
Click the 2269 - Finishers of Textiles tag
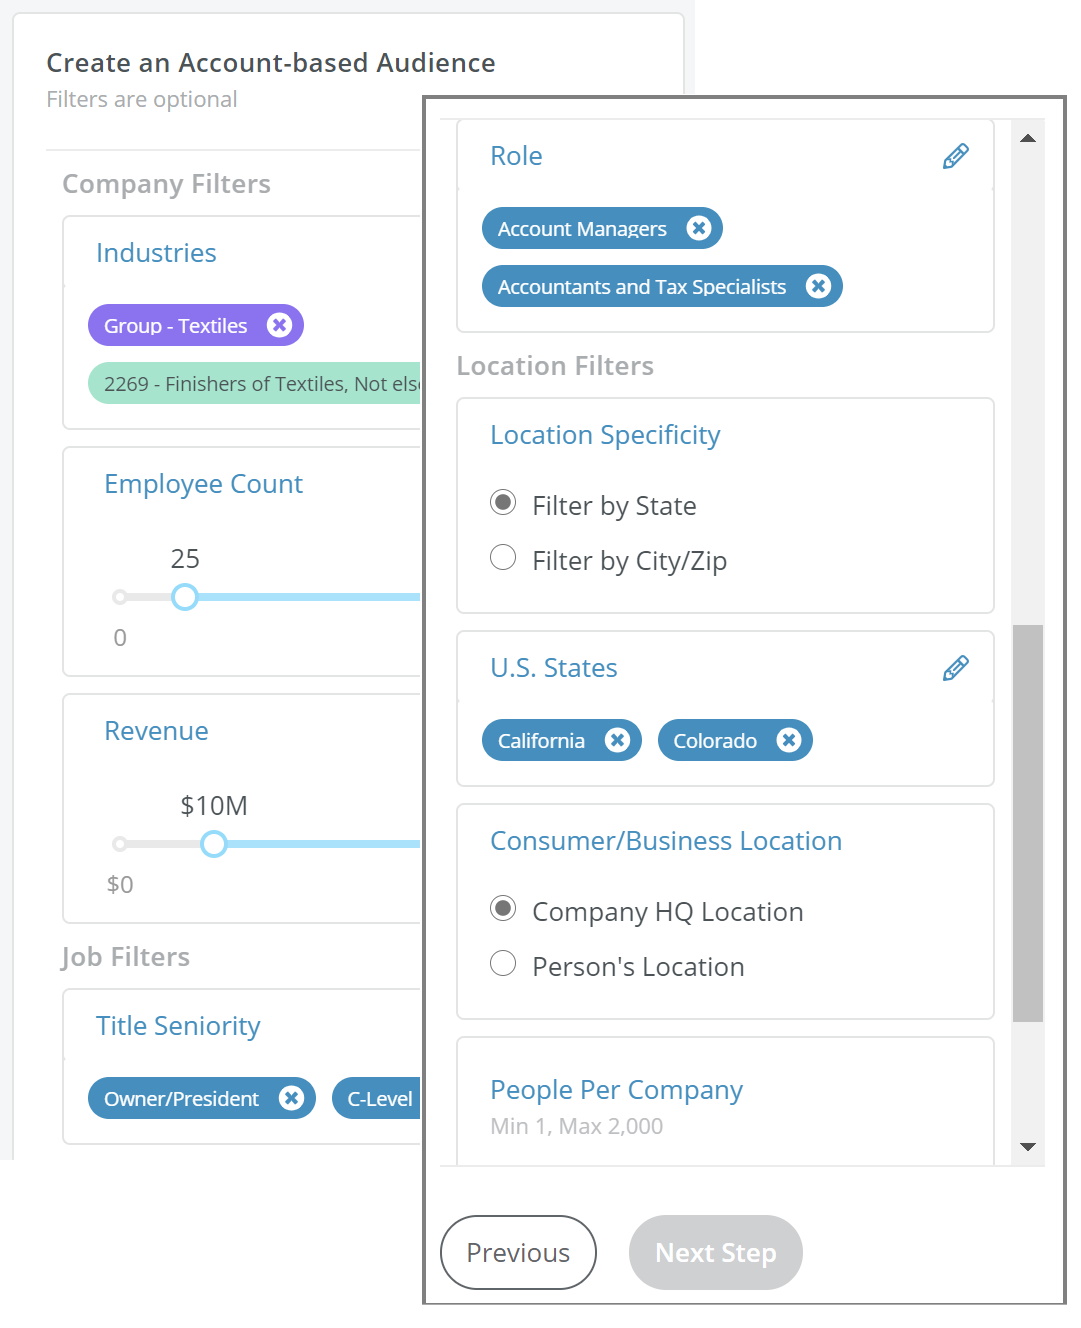(256, 383)
